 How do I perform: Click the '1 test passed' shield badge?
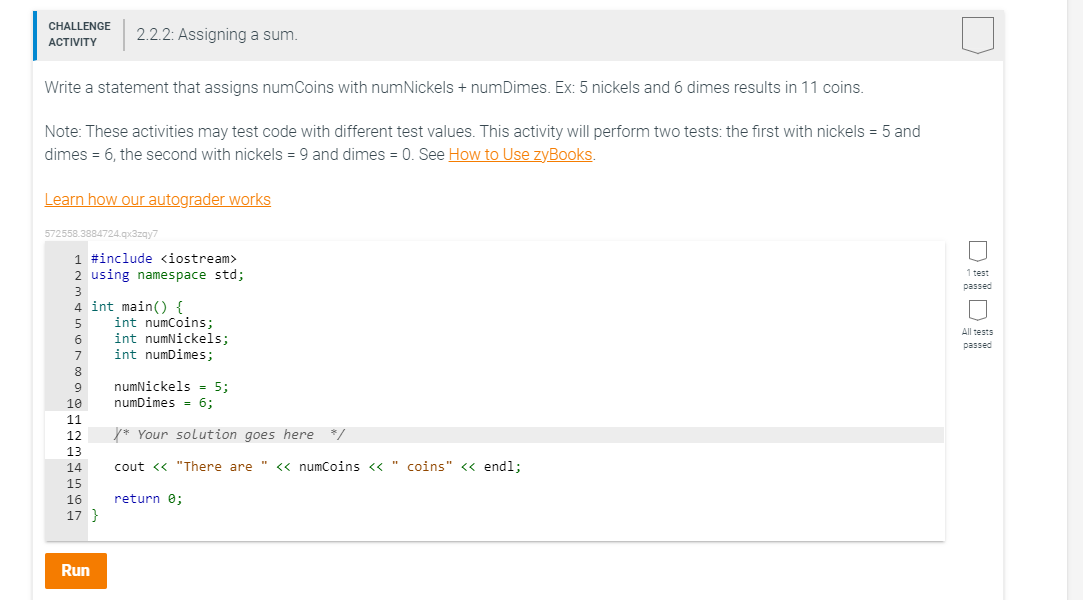[x=977, y=251]
